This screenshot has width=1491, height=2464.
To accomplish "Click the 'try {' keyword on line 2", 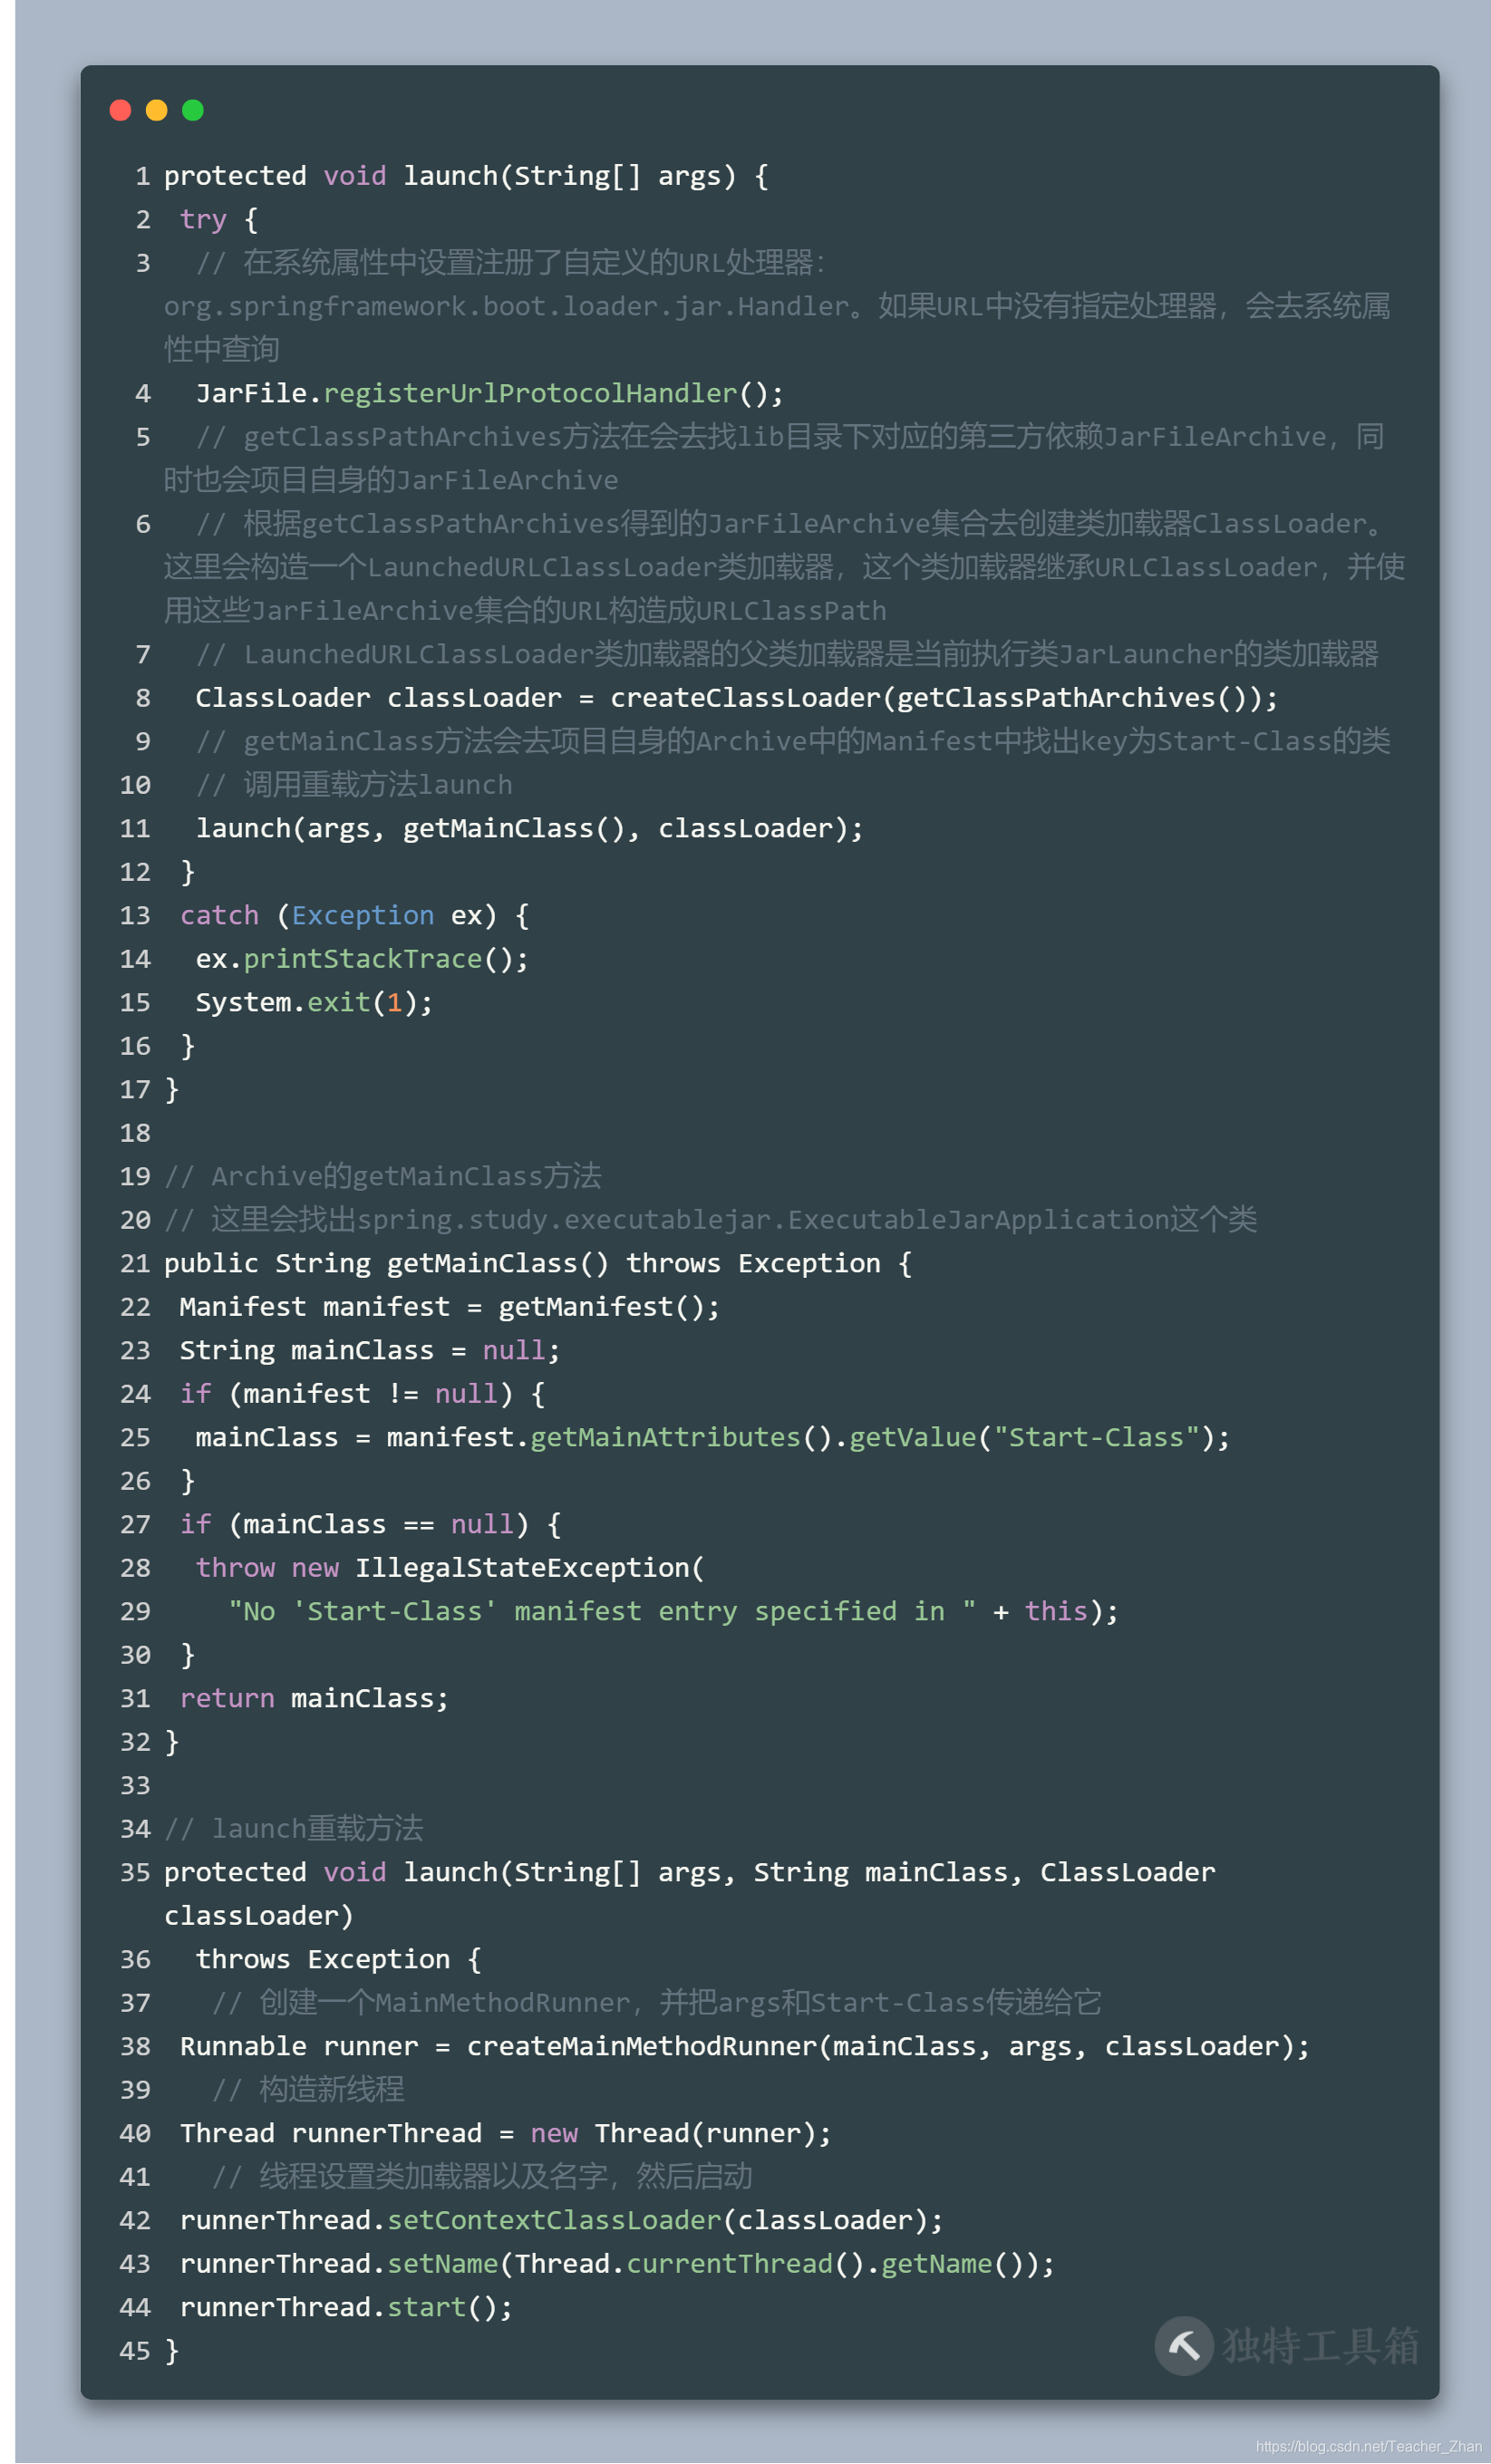I will point(219,219).
